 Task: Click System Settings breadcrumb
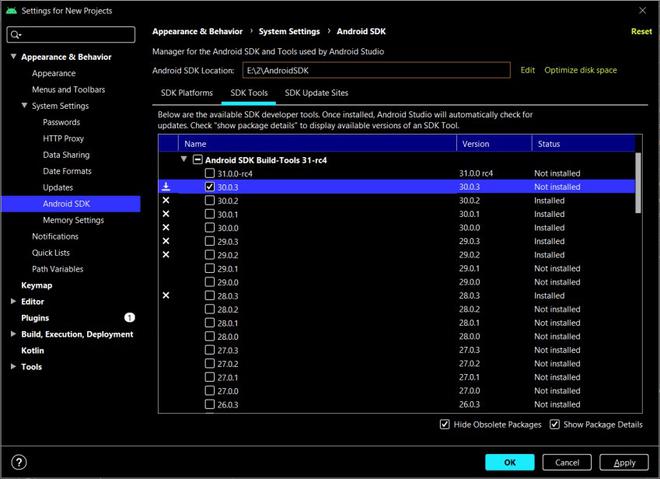coord(289,32)
